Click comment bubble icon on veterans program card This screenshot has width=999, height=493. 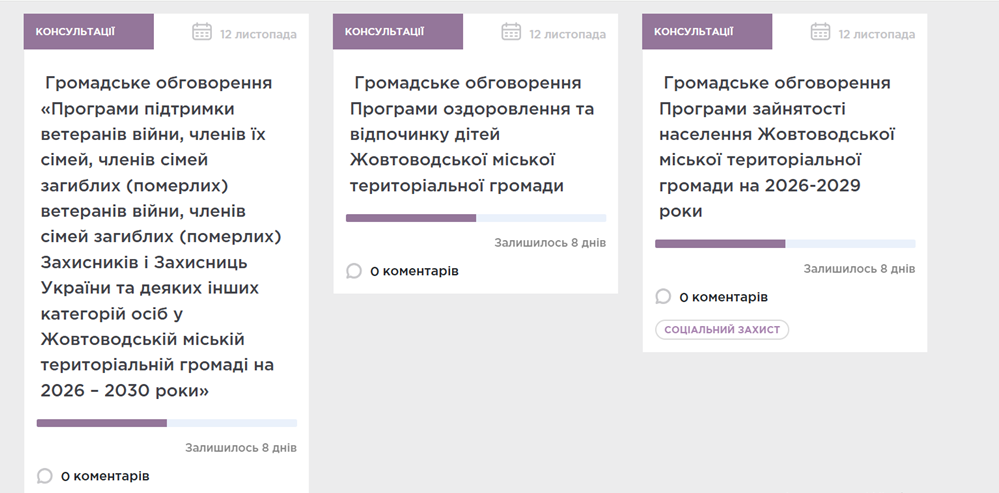click(45, 476)
